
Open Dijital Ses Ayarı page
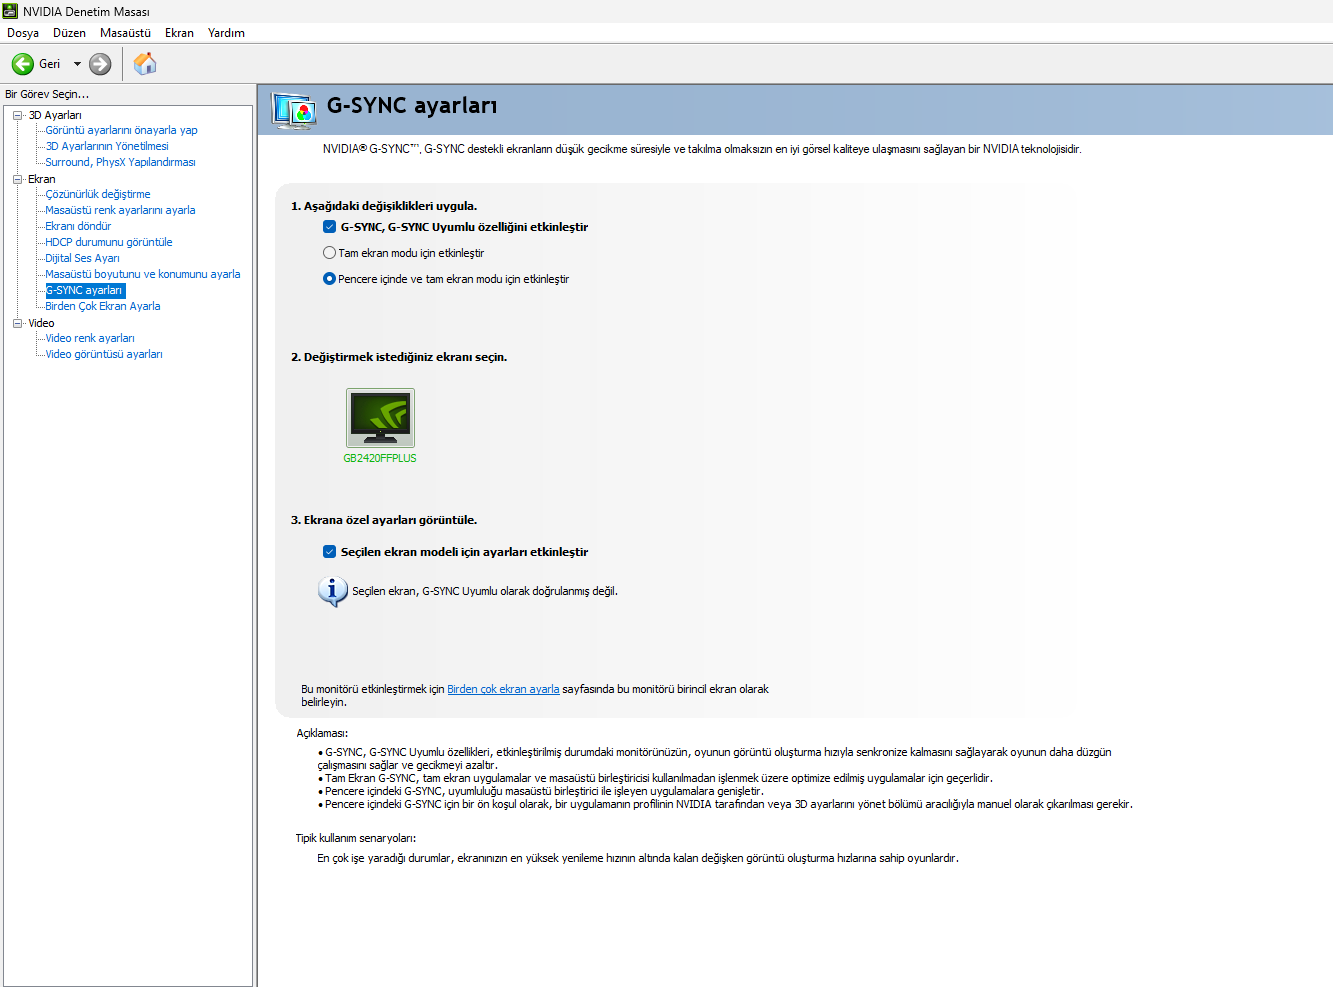point(82,258)
